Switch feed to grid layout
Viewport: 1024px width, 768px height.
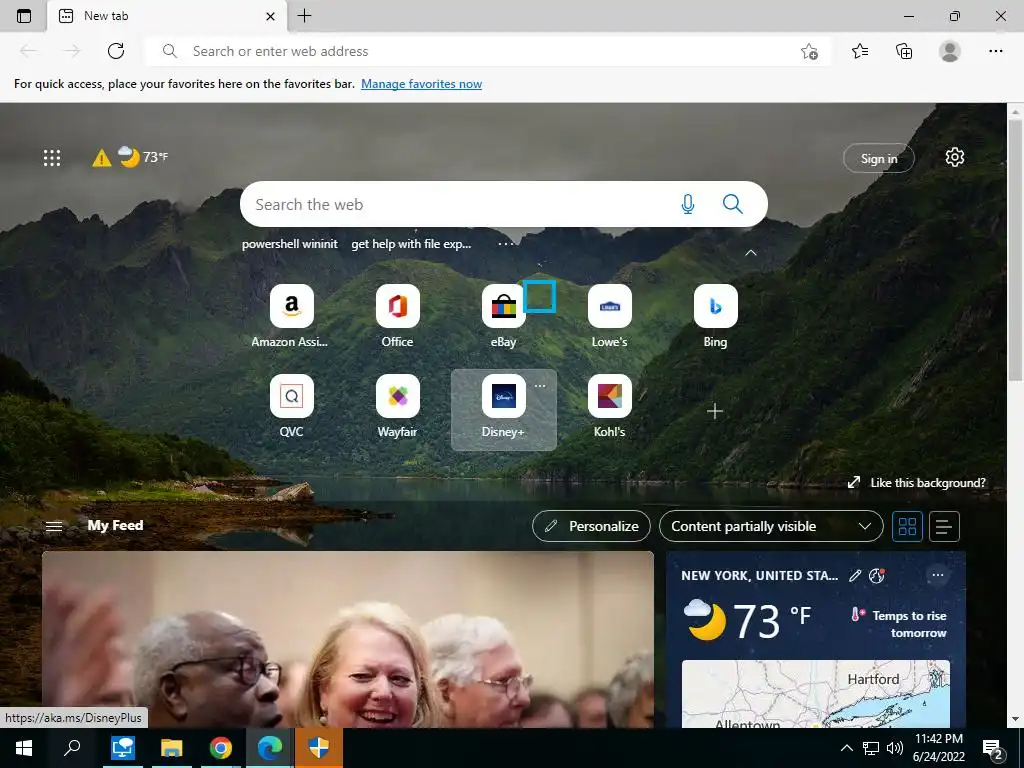point(908,526)
